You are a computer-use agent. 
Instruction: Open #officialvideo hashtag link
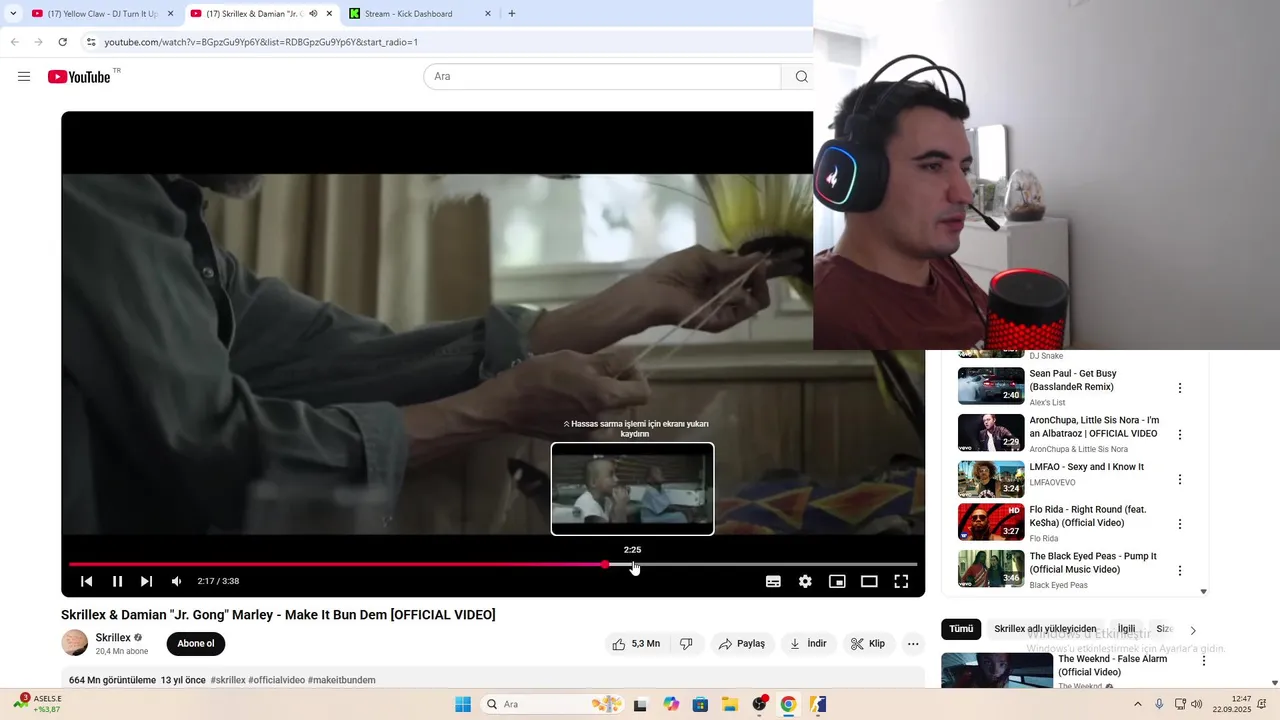[277, 680]
